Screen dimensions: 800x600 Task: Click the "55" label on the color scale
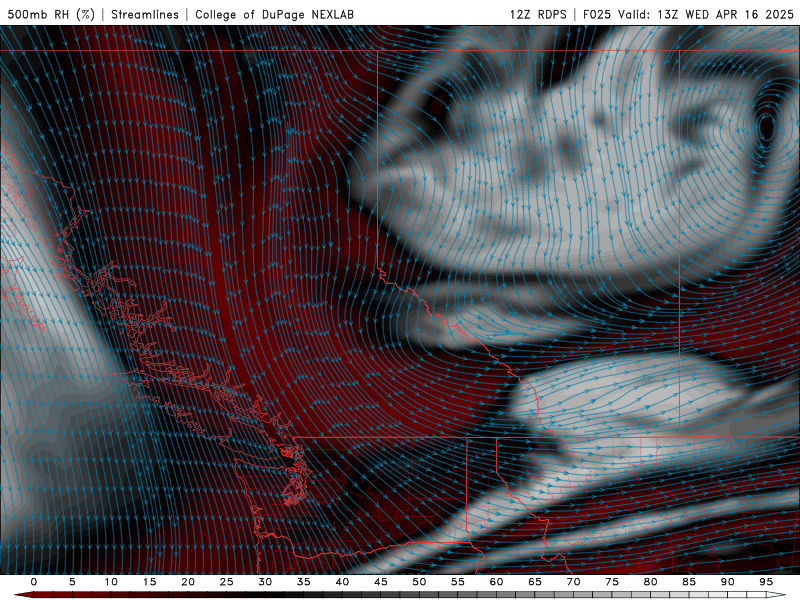pyautogui.click(x=458, y=582)
